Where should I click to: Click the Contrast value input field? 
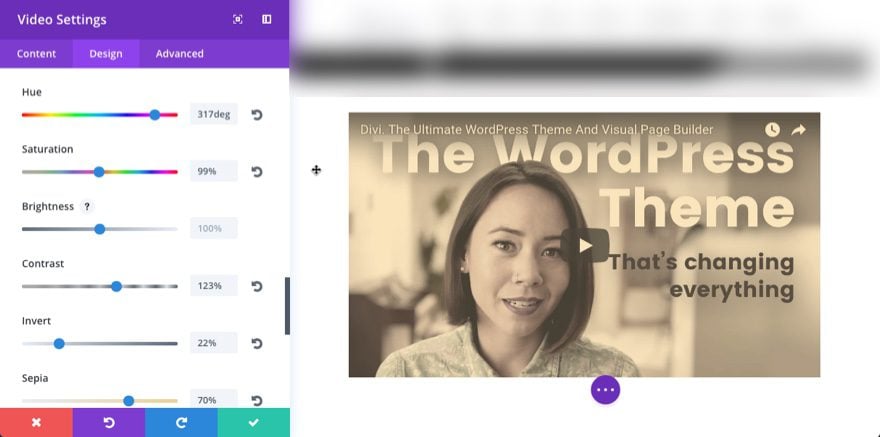[x=213, y=286]
